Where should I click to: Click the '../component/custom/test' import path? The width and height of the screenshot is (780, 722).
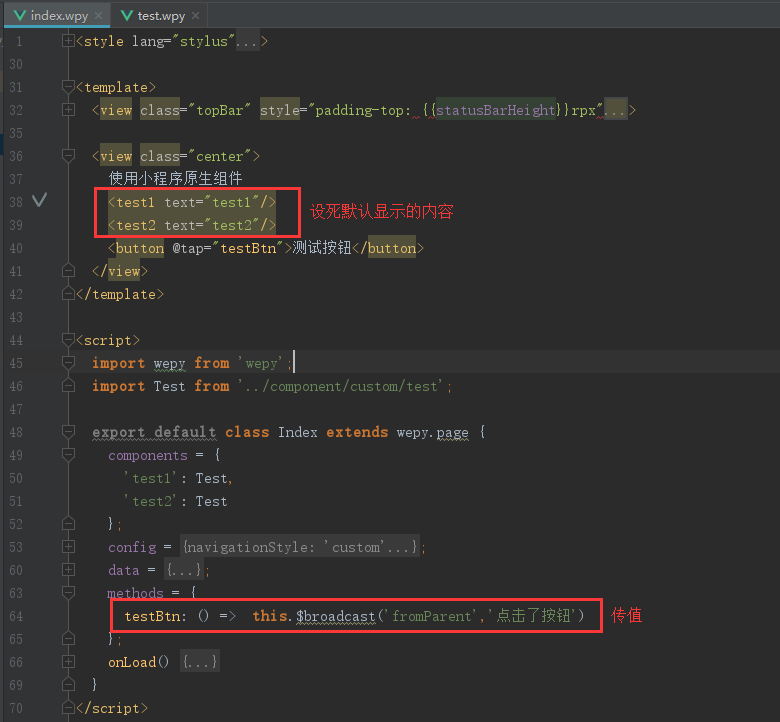[341, 386]
